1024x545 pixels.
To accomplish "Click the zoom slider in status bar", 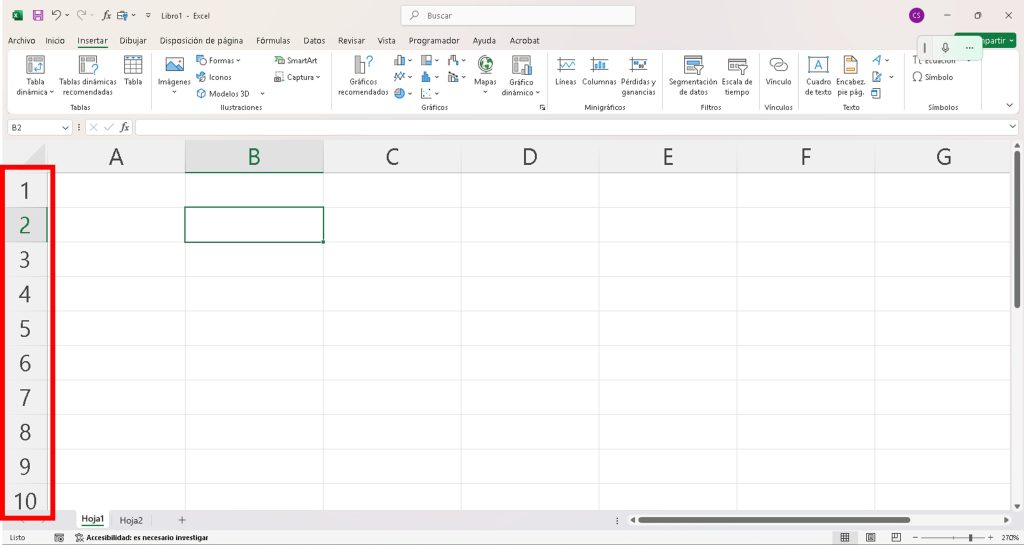I will 970,537.
